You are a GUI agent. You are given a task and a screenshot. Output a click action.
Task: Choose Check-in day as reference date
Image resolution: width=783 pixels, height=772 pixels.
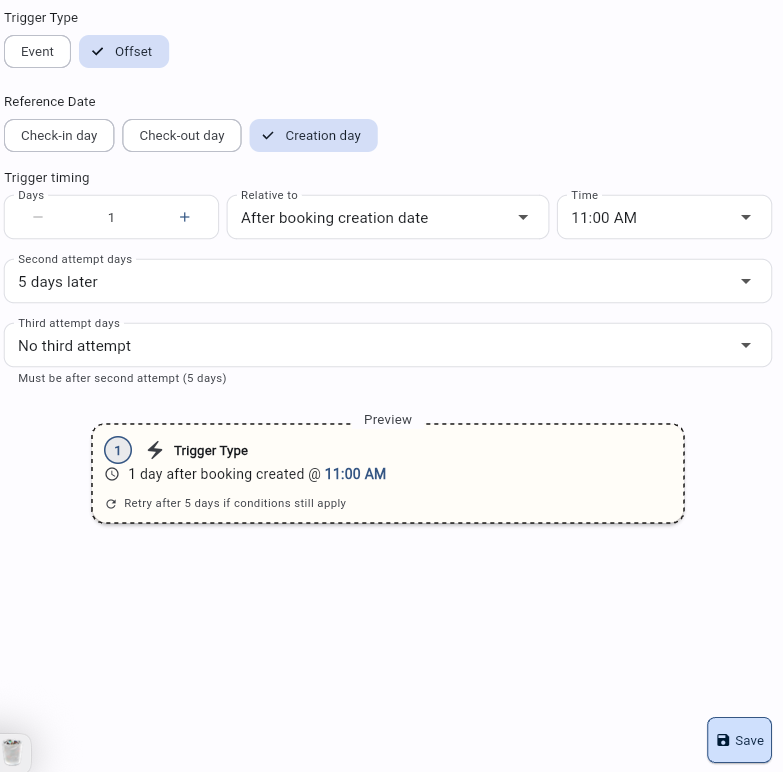click(59, 136)
